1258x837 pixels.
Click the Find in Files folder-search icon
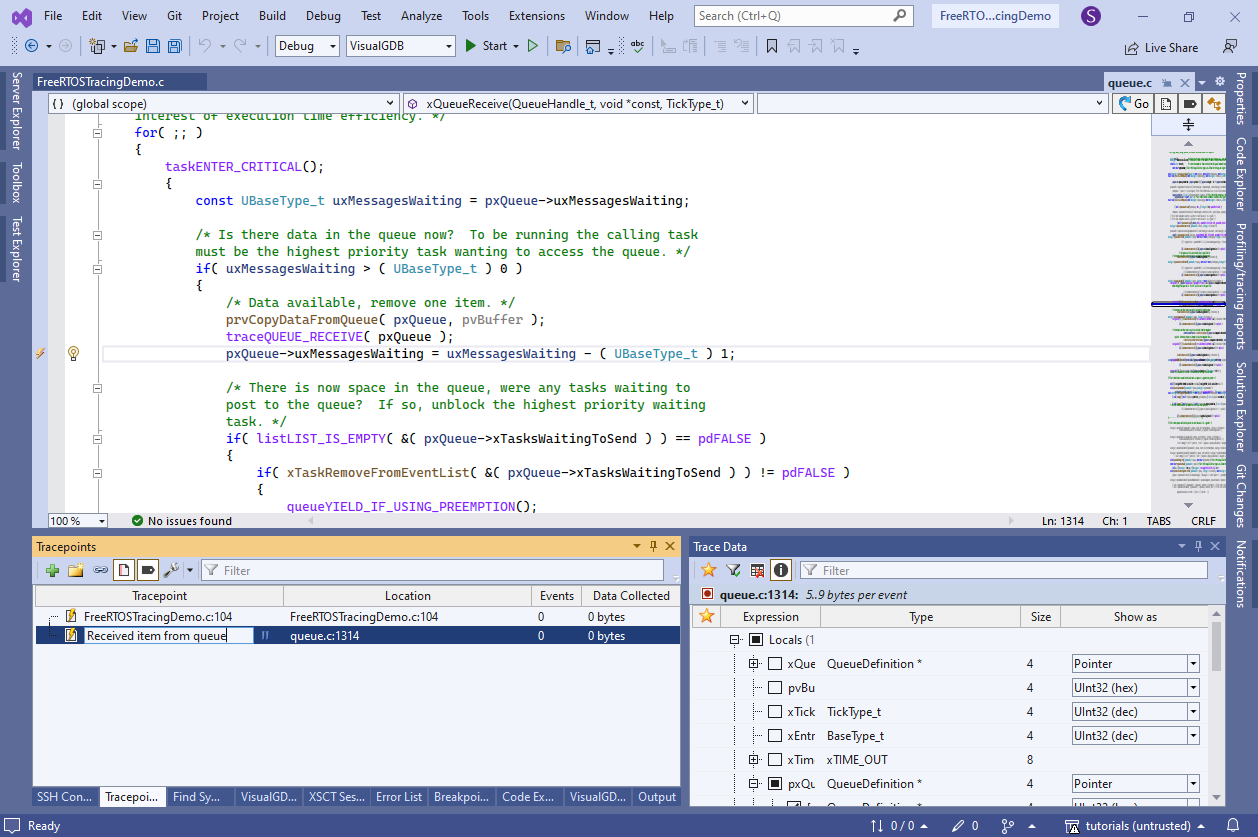(x=563, y=46)
